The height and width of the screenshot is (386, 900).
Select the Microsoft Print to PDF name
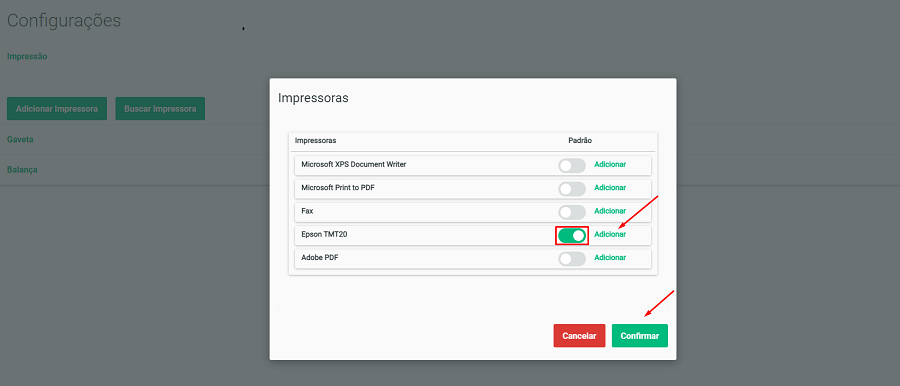pyautogui.click(x=338, y=188)
